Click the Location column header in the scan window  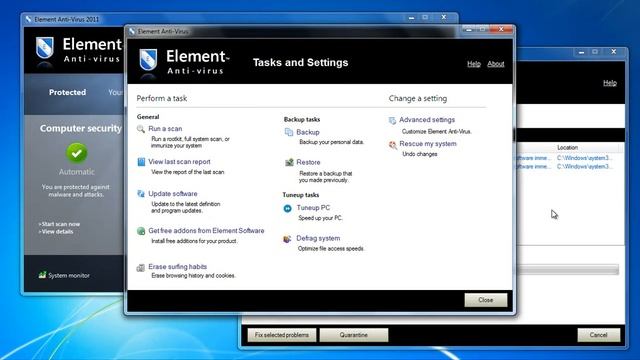[x=567, y=147]
